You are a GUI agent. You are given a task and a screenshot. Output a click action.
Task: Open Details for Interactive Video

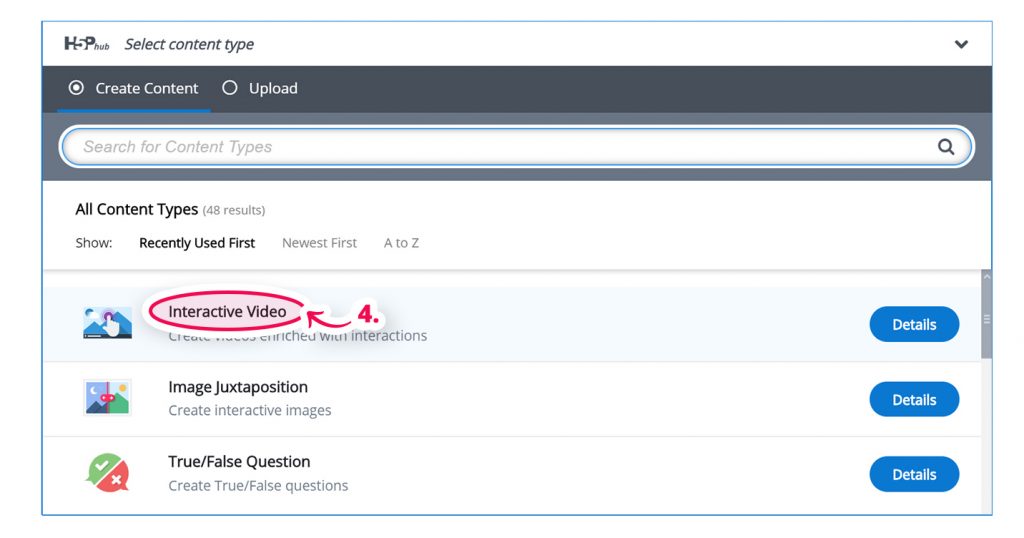coord(914,324)
